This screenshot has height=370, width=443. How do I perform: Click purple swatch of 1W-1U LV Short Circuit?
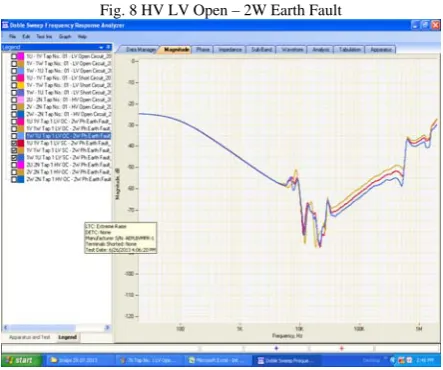21,92
